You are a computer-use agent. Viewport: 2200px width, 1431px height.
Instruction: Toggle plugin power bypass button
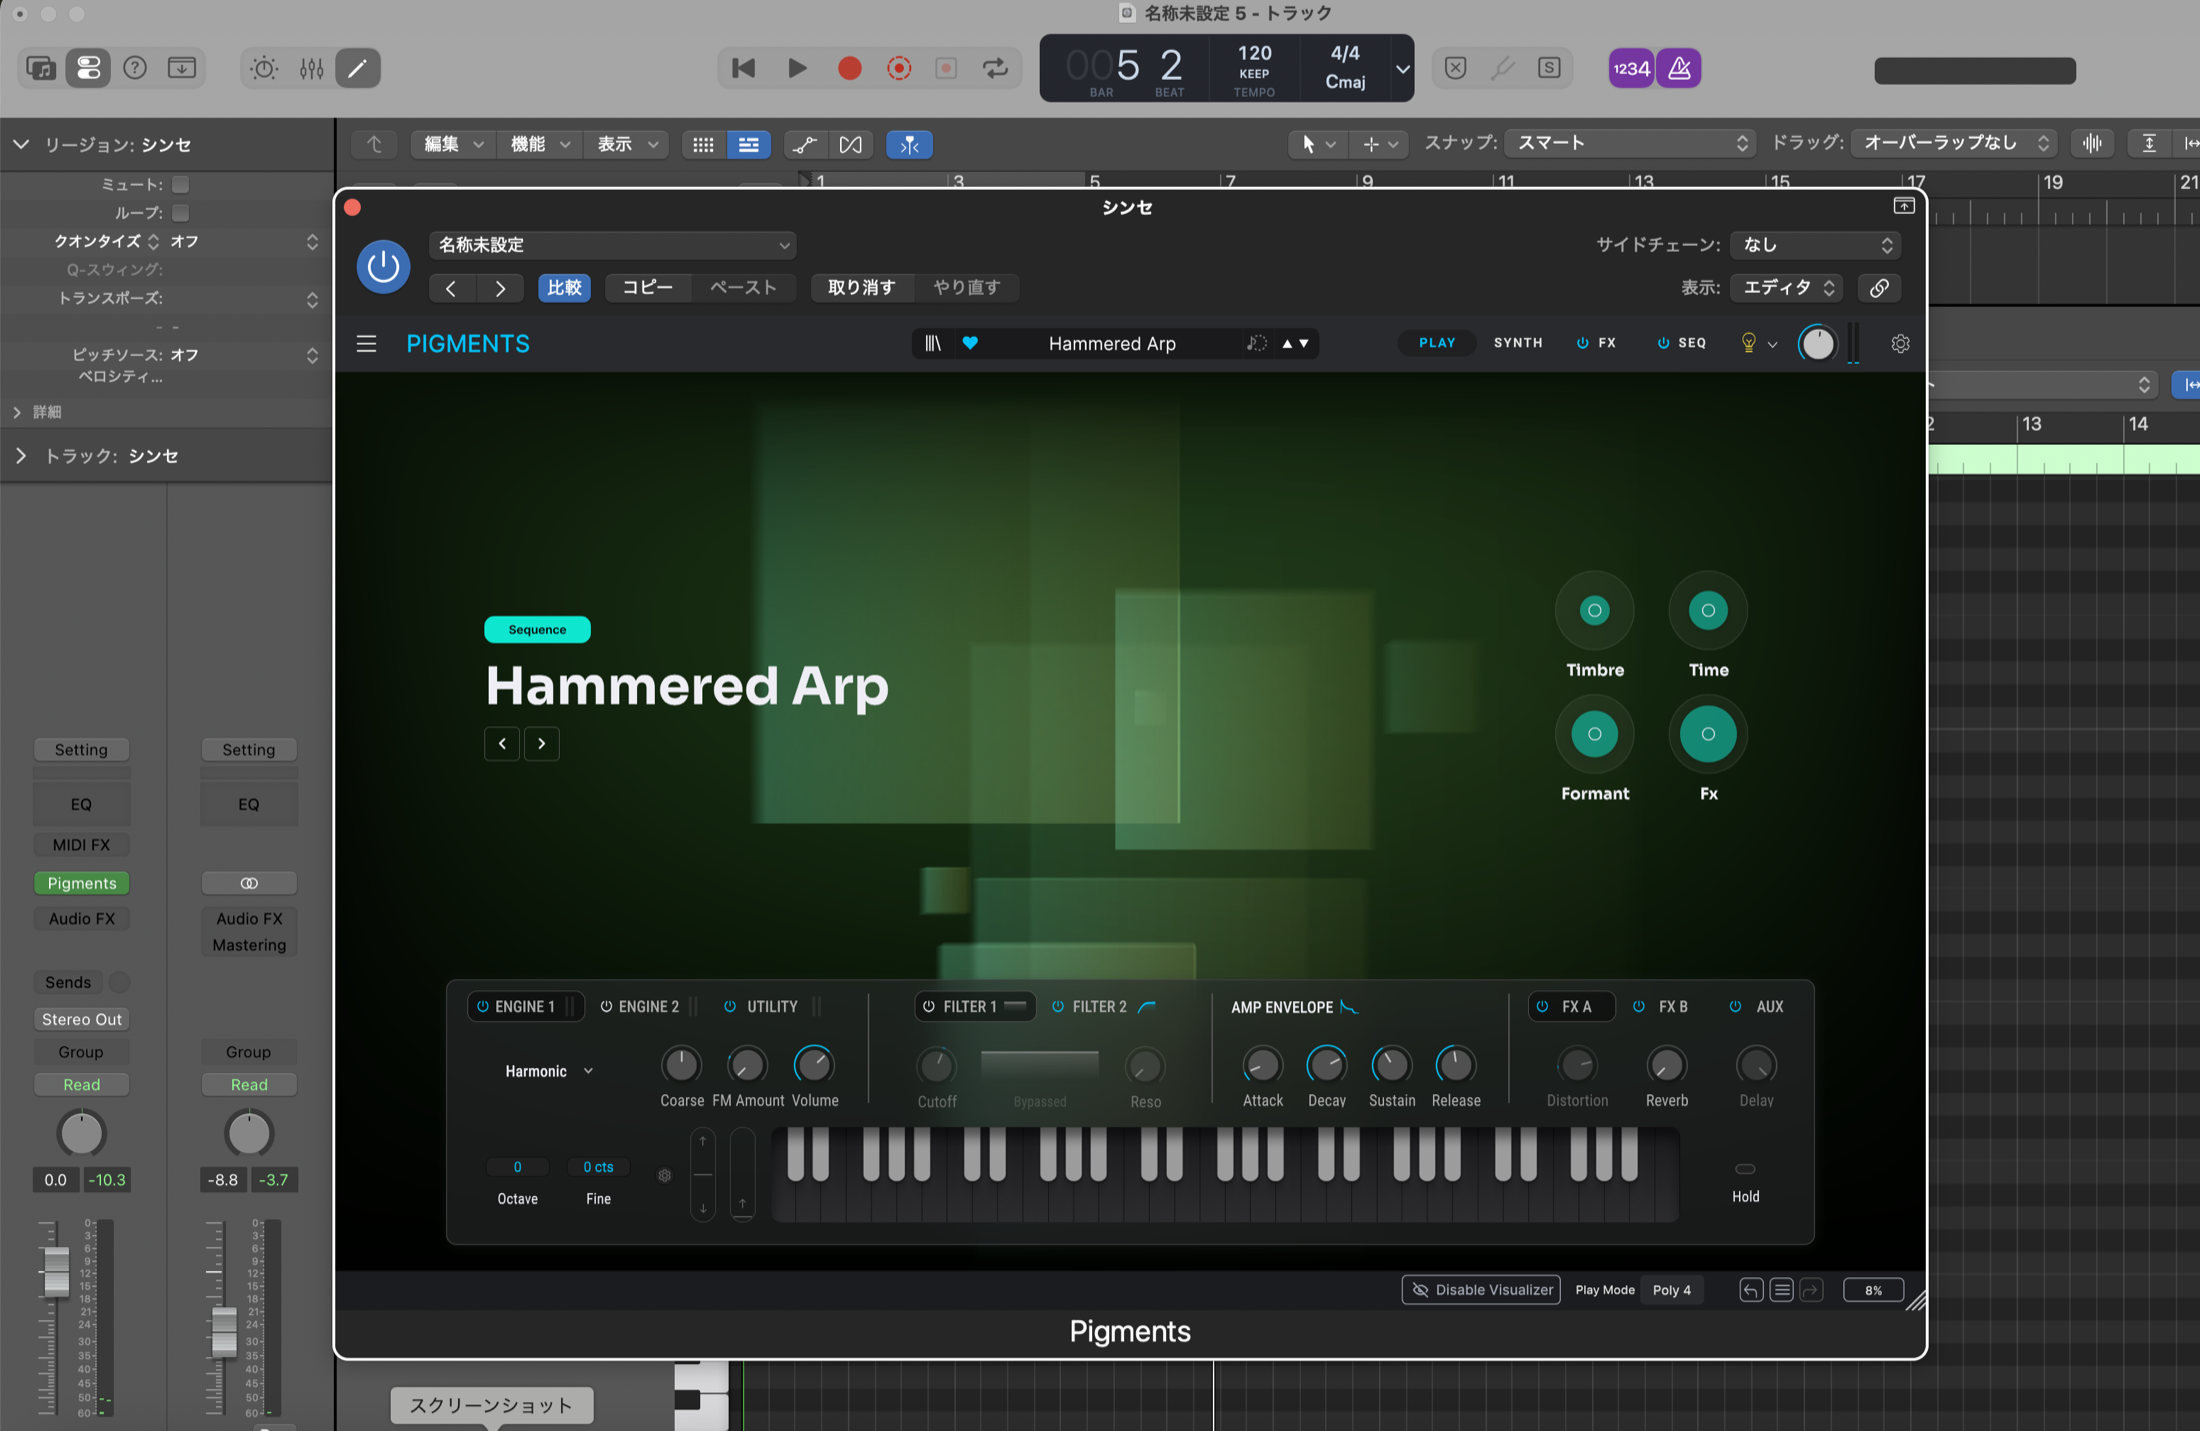[x=383, y=266]
